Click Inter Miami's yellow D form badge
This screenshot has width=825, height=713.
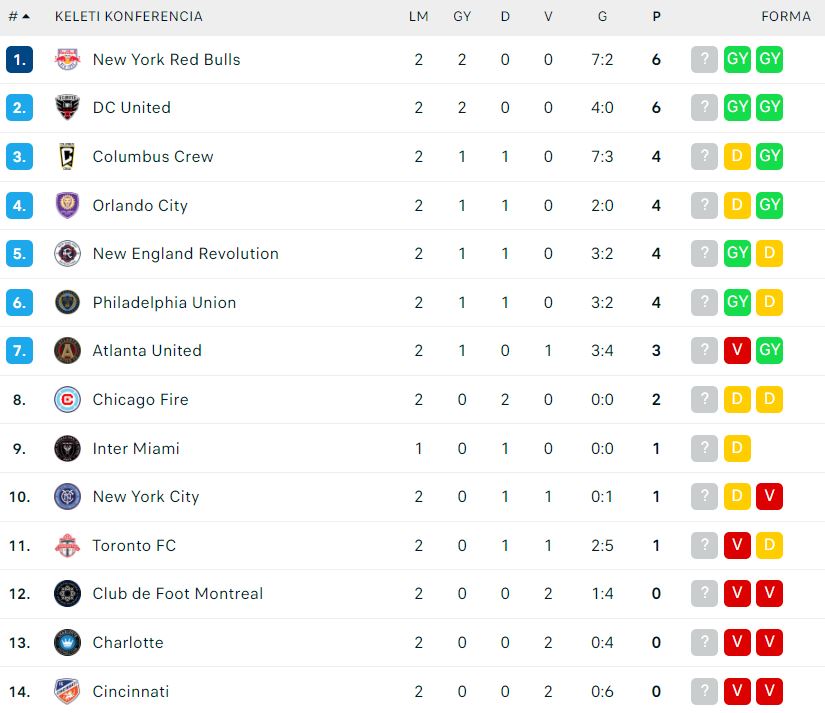737,448
